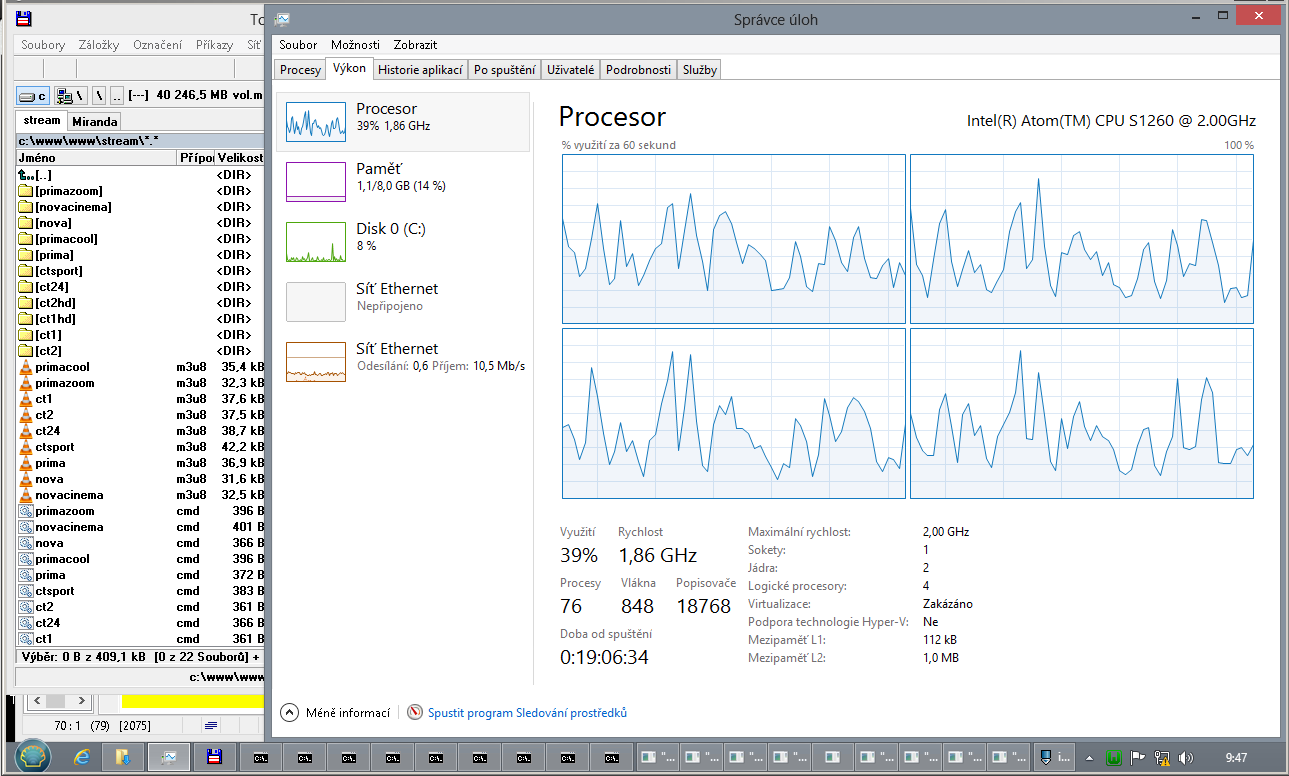Open the volume speaker tray icon
The width and height of the screenshot is (1289, 776).
pyautogui.click(x=1185, y=757)
